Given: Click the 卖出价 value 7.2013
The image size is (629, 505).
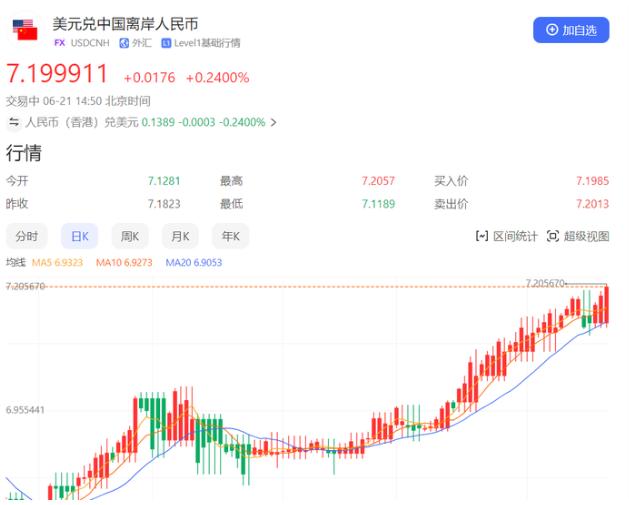Looking at the screenshot, I should 592,204.
